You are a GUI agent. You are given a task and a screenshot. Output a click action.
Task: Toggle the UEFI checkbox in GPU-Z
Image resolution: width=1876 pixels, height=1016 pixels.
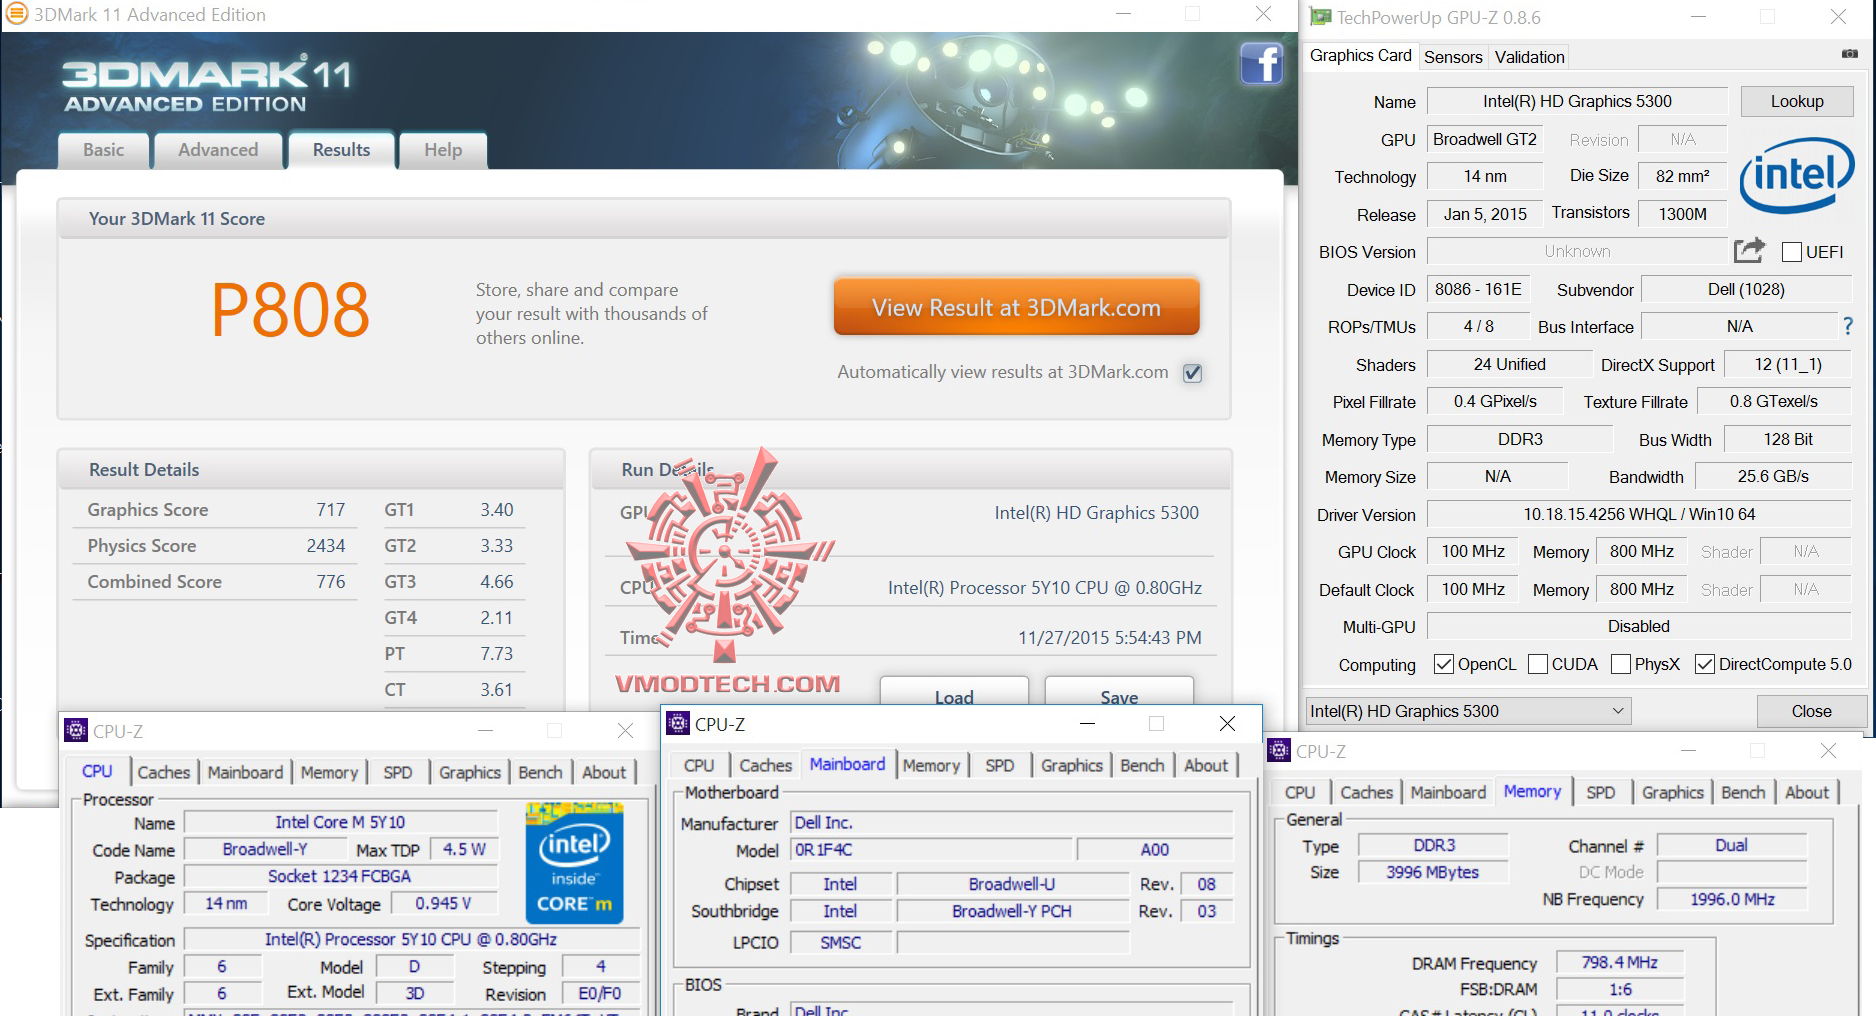coord(1792,252)
